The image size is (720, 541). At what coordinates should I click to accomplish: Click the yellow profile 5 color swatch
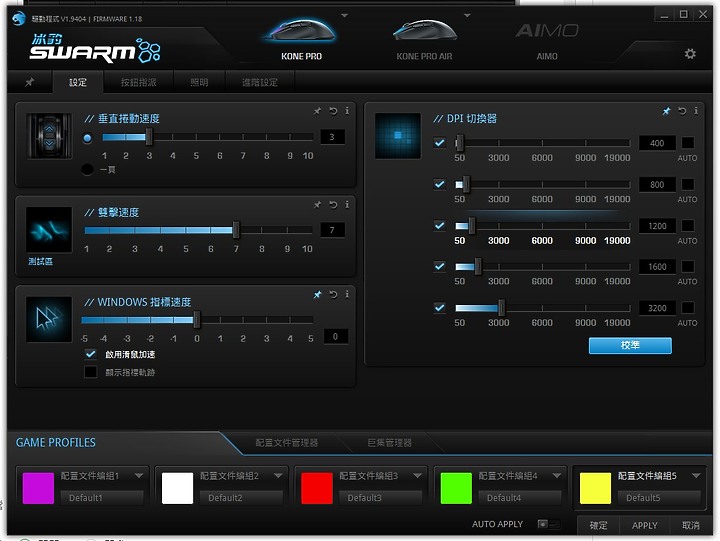click(x=595, y=488)
